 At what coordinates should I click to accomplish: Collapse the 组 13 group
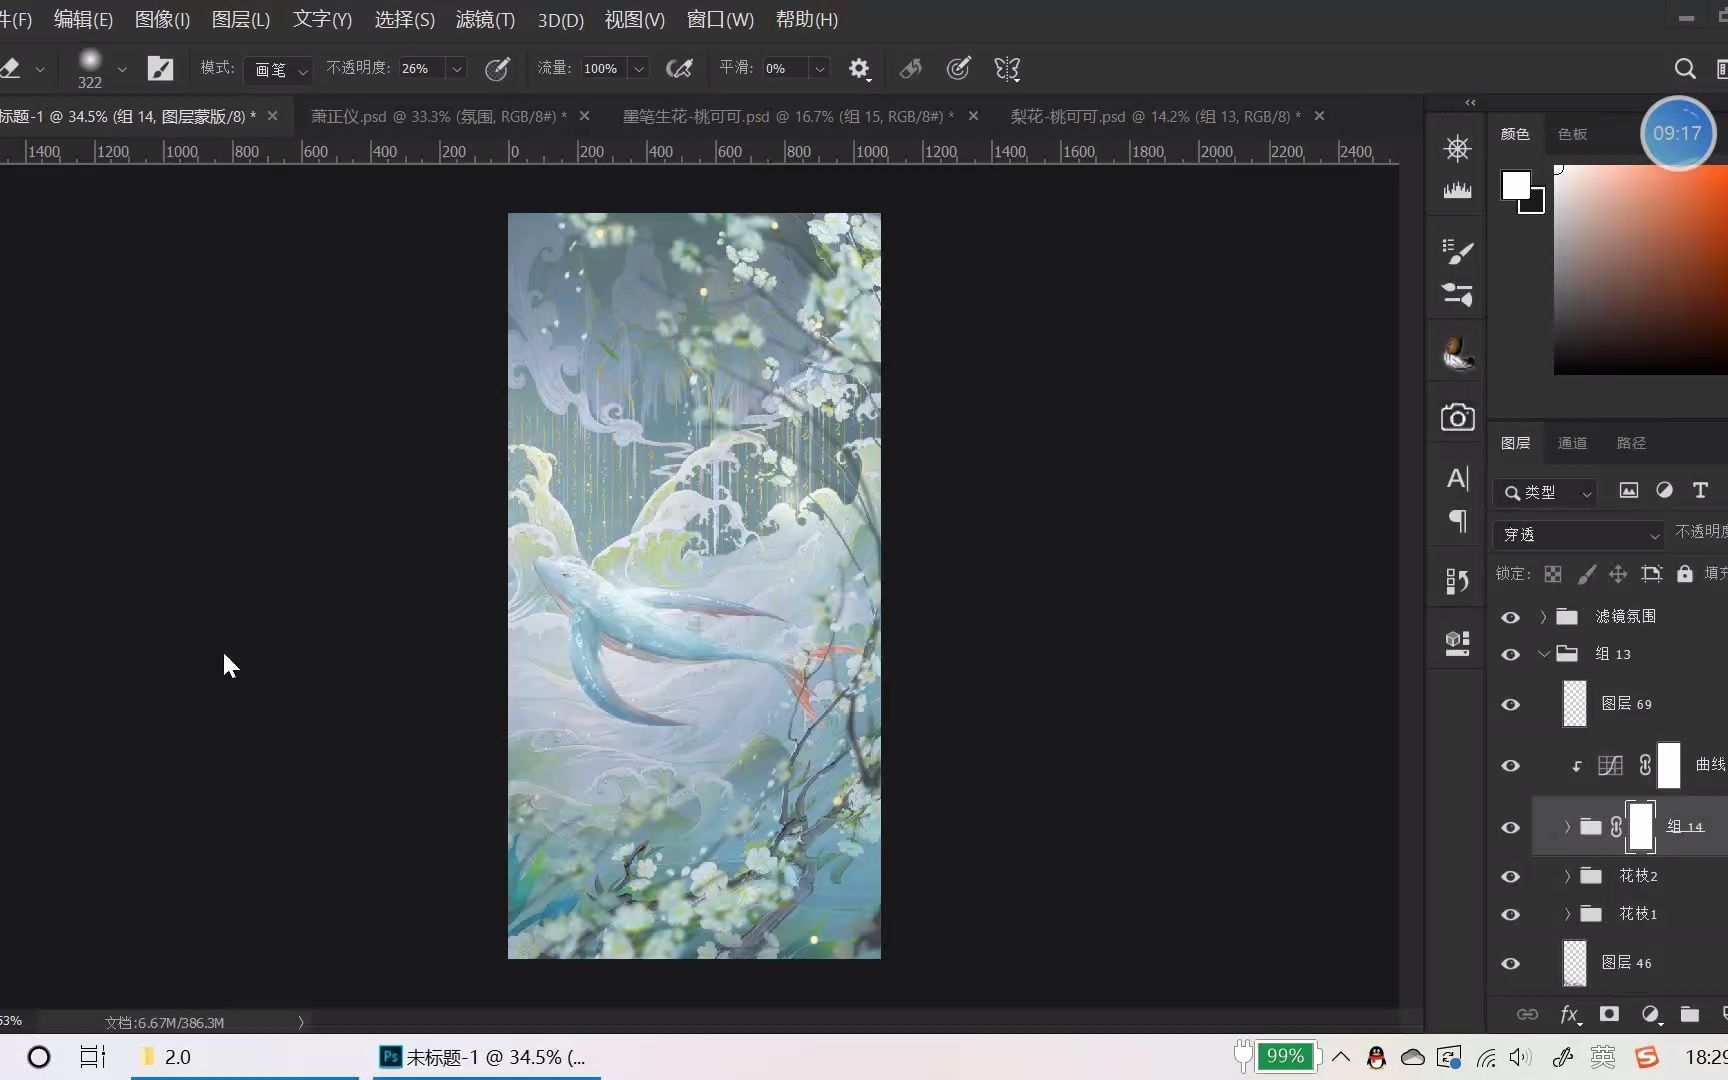click(x=1543, y=654)
